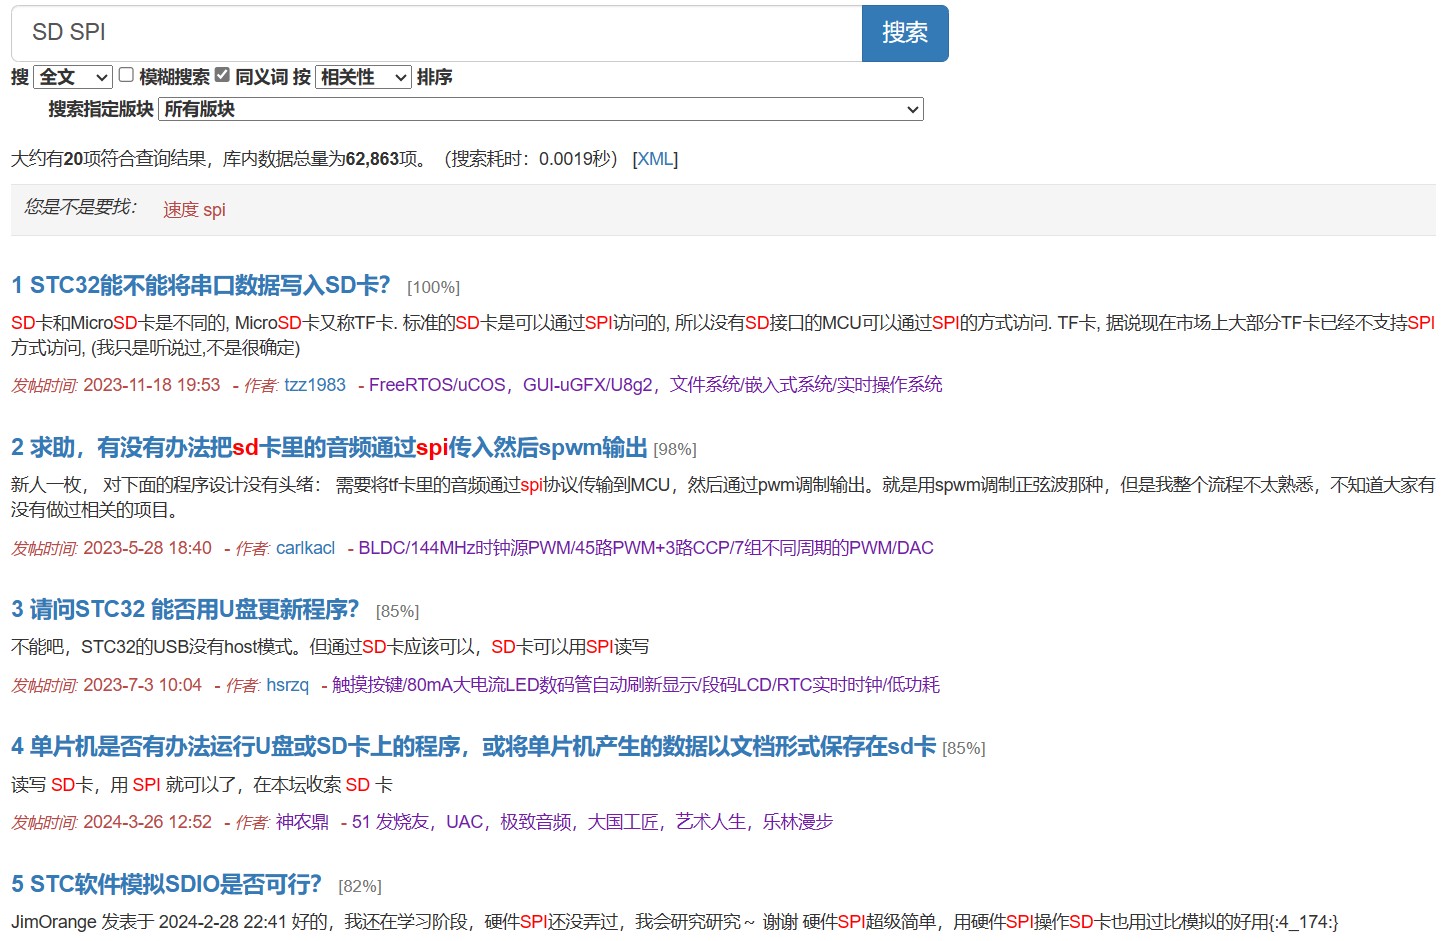Click the 2024-3-26 12:52 post time

point(147,822)
